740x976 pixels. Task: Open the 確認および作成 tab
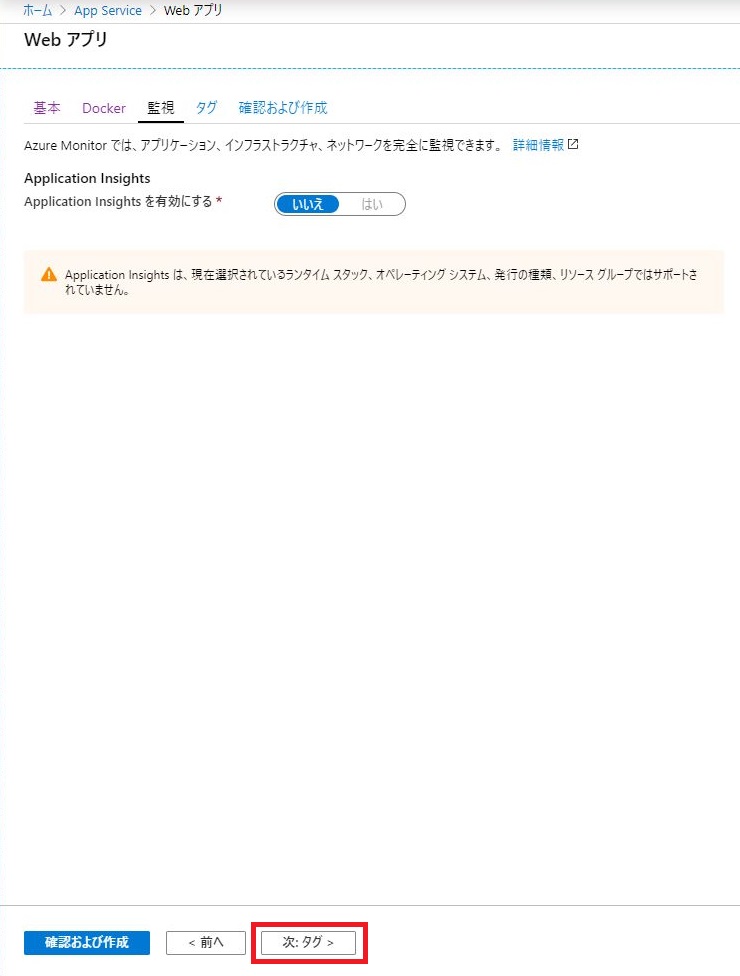283,108
